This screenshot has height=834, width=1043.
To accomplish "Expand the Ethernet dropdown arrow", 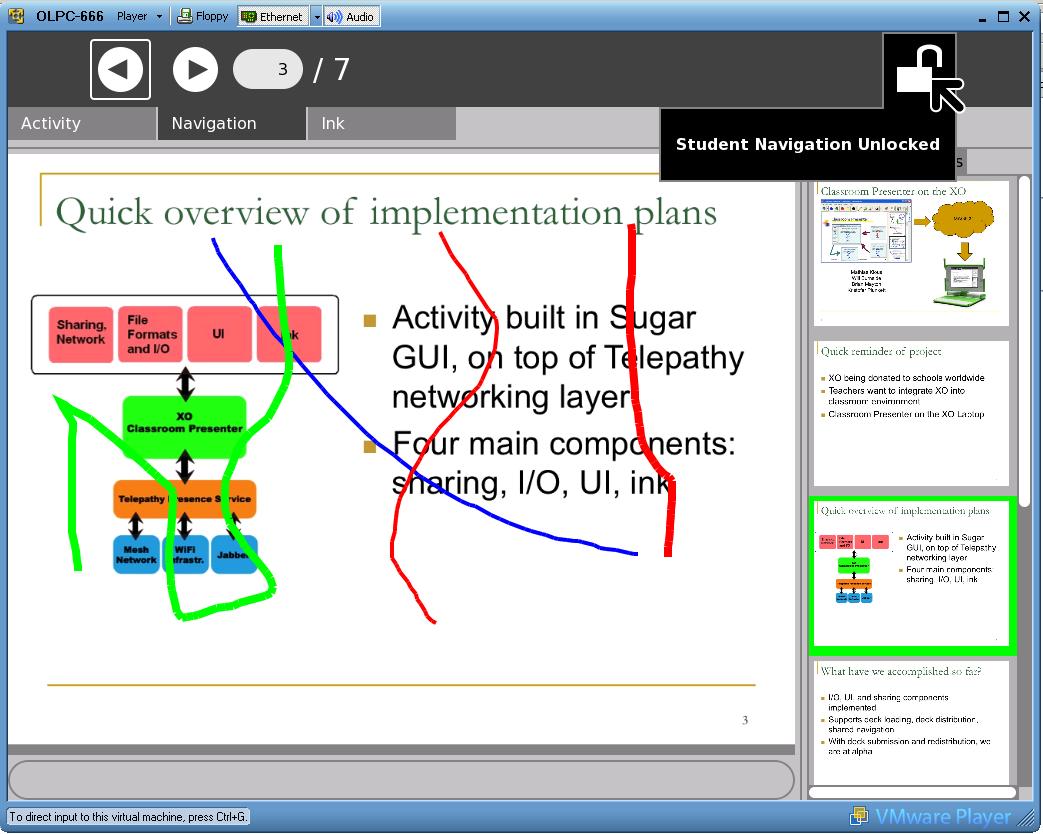I will (316, 16).
